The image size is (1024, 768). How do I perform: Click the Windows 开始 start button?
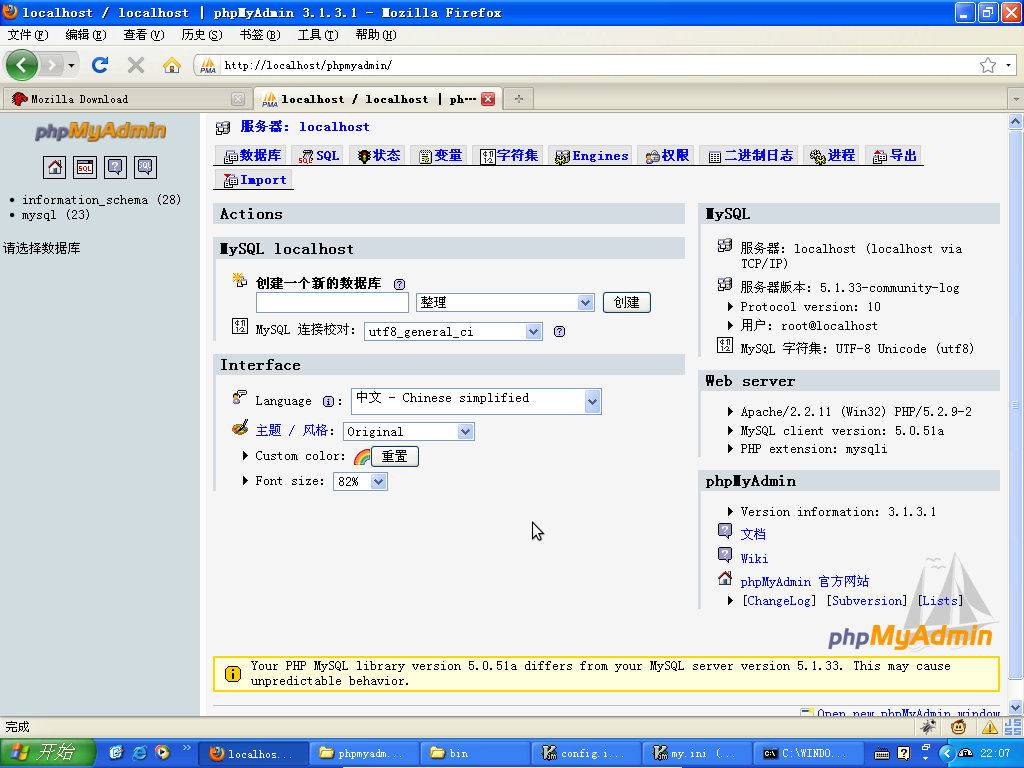point(48,753)
